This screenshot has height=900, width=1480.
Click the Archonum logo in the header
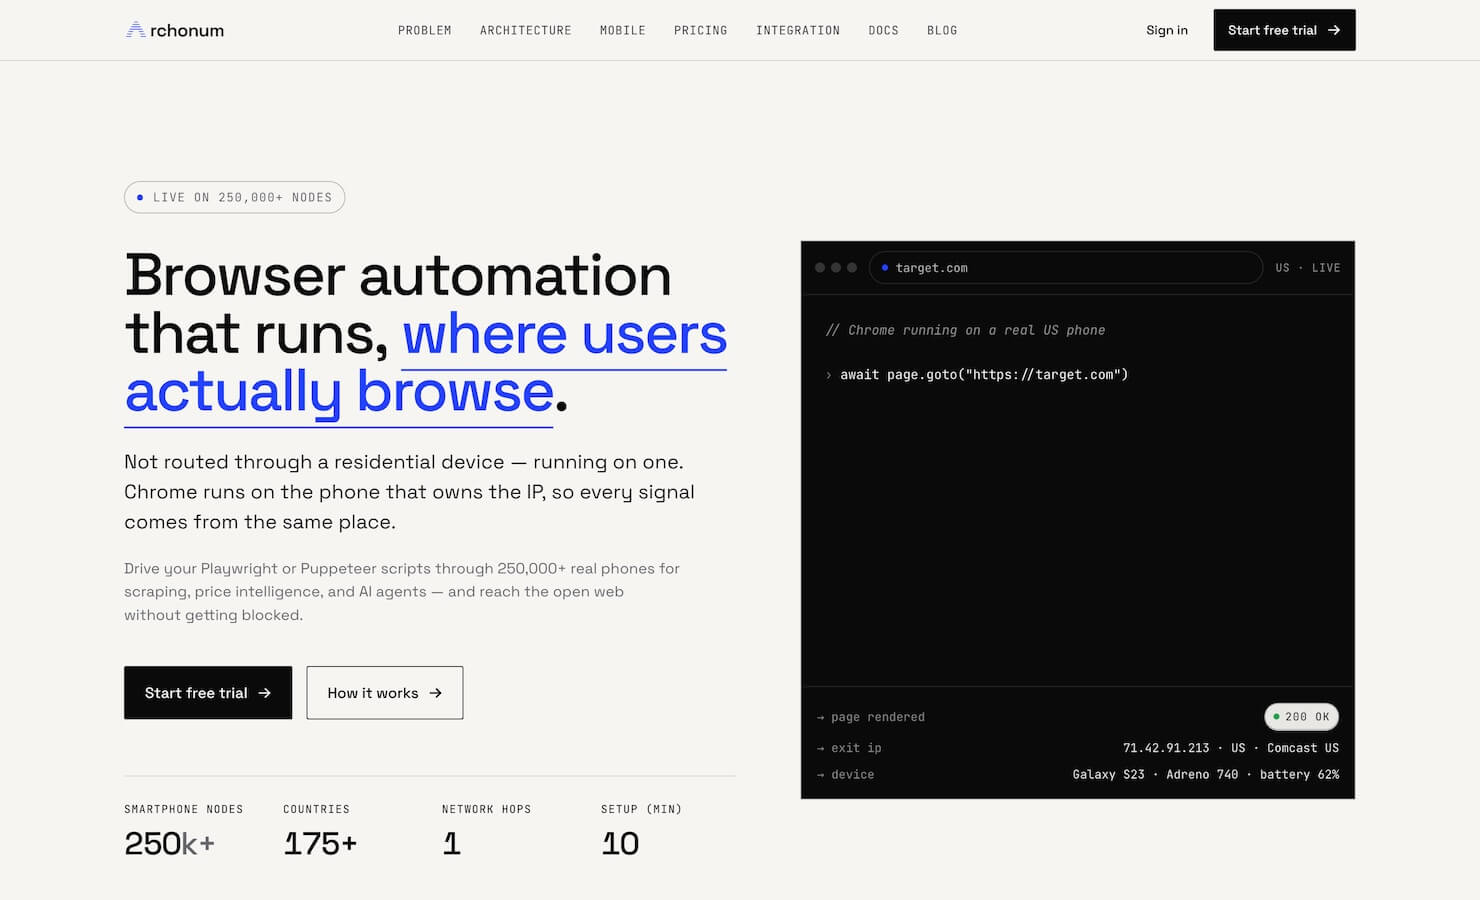click(x=175, y=30)
